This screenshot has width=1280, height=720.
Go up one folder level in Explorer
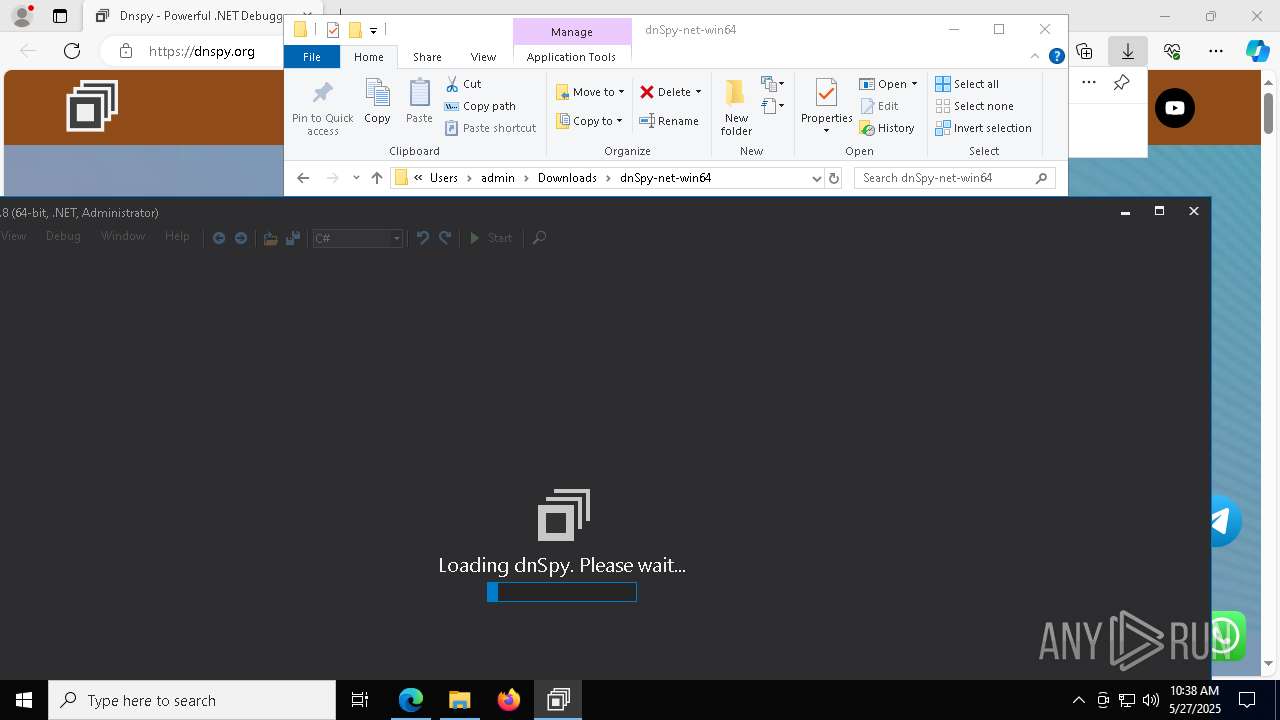(377, 178)
